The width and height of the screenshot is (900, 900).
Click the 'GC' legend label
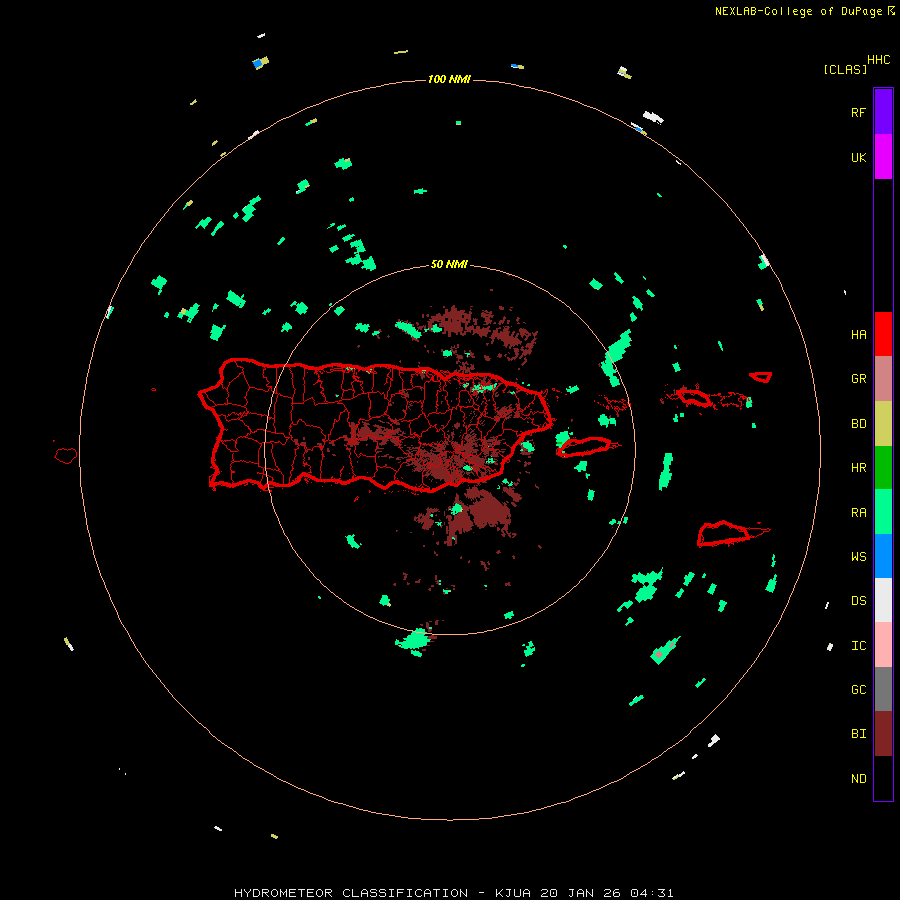pyautogui.click(x=858, y=690)
